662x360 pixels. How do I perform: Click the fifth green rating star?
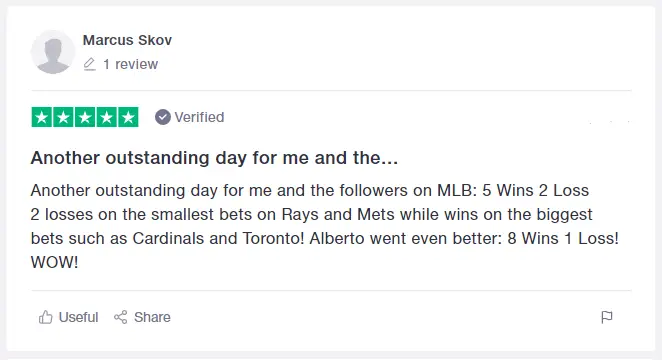coord(128,117)
